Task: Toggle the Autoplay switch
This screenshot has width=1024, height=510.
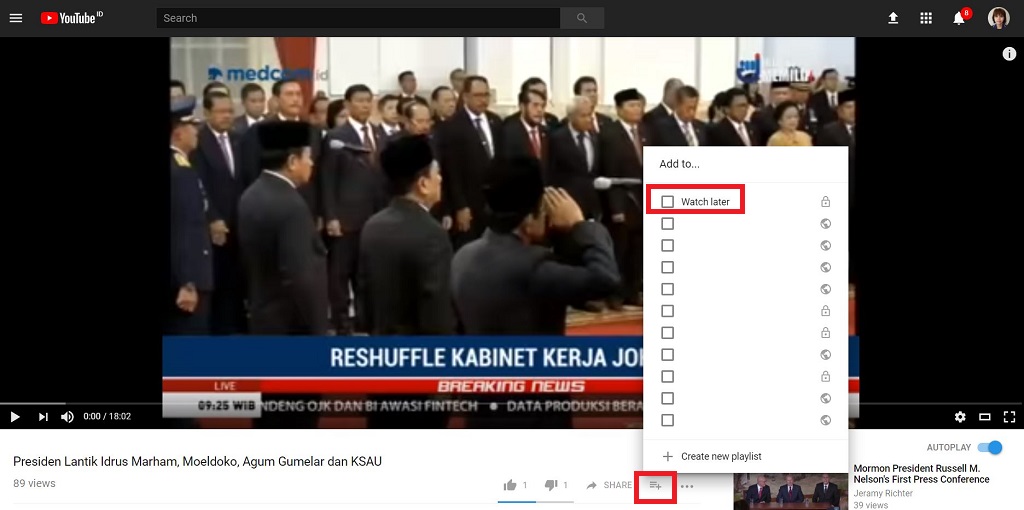Action: pyautogui.click(x=990, y=447)
